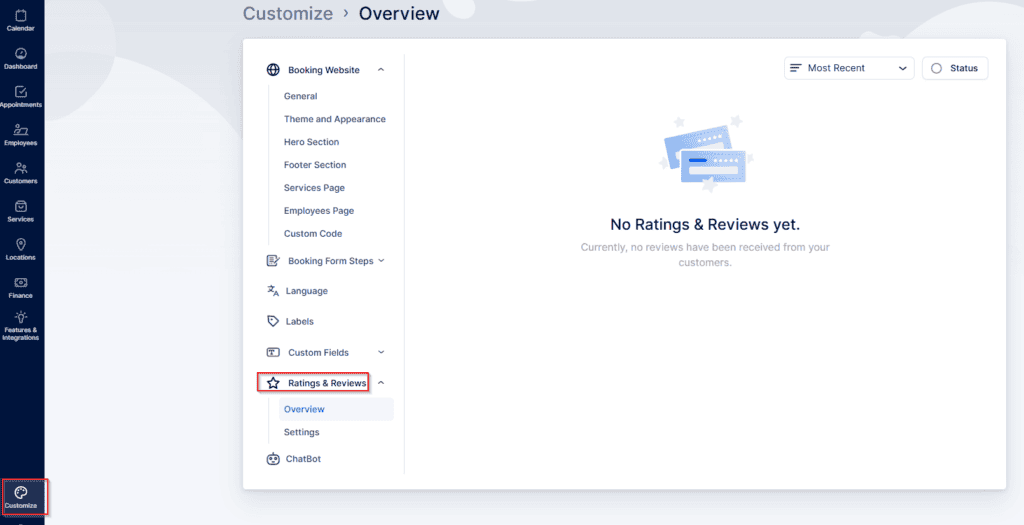Image resolution: width=1024 pixels, height=525 pixels.
Task: Open the Customers sidebar icon
Action: [x=21, y=168]
